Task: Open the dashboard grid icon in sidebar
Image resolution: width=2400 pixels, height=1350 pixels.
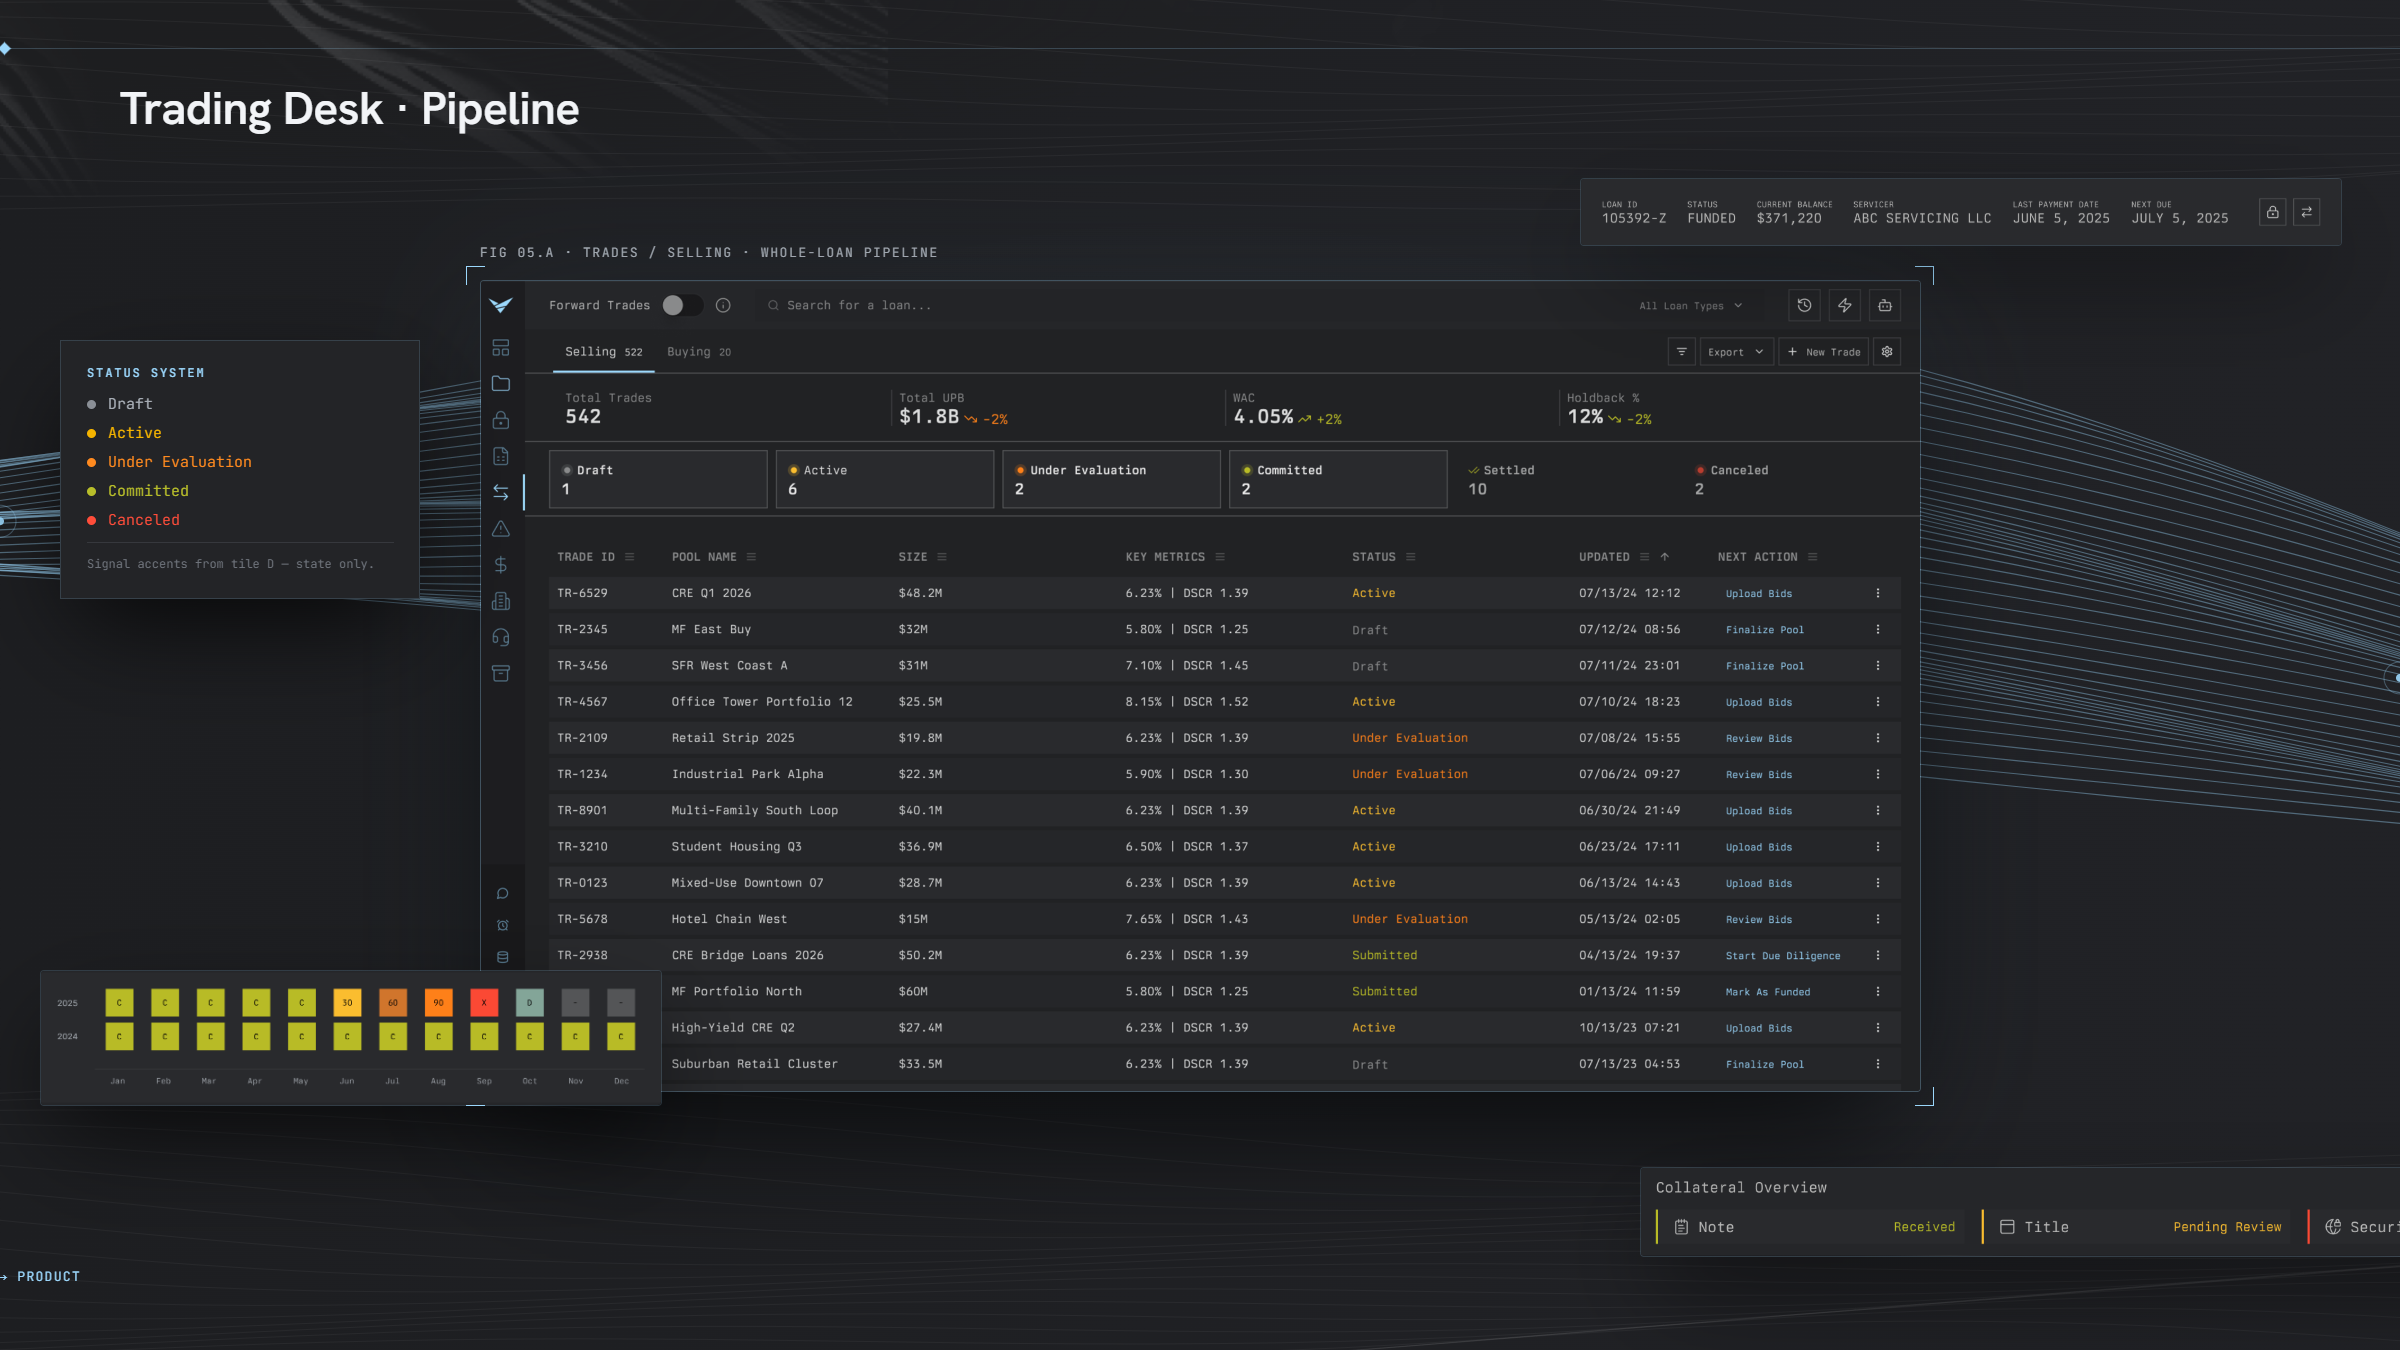Action: [x=501, y=348]
